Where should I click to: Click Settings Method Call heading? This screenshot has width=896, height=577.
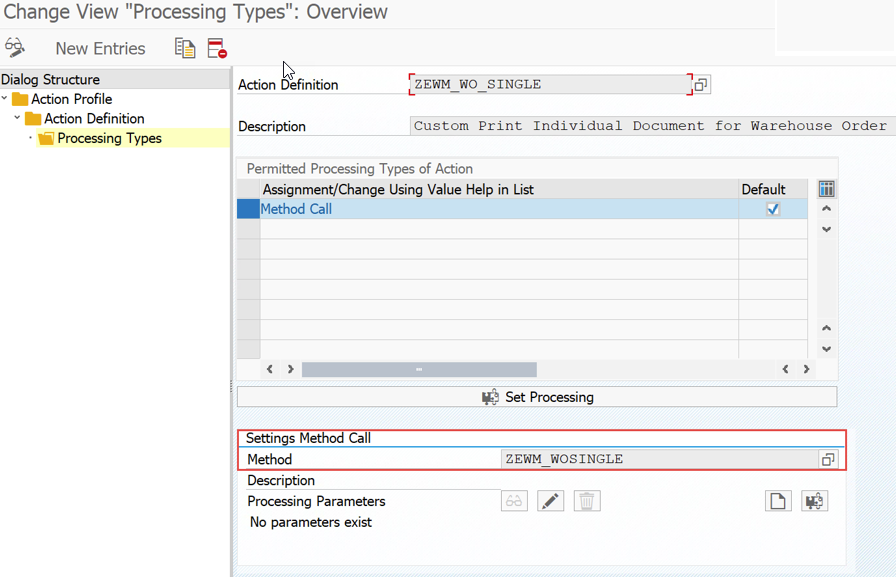point(308,438)
